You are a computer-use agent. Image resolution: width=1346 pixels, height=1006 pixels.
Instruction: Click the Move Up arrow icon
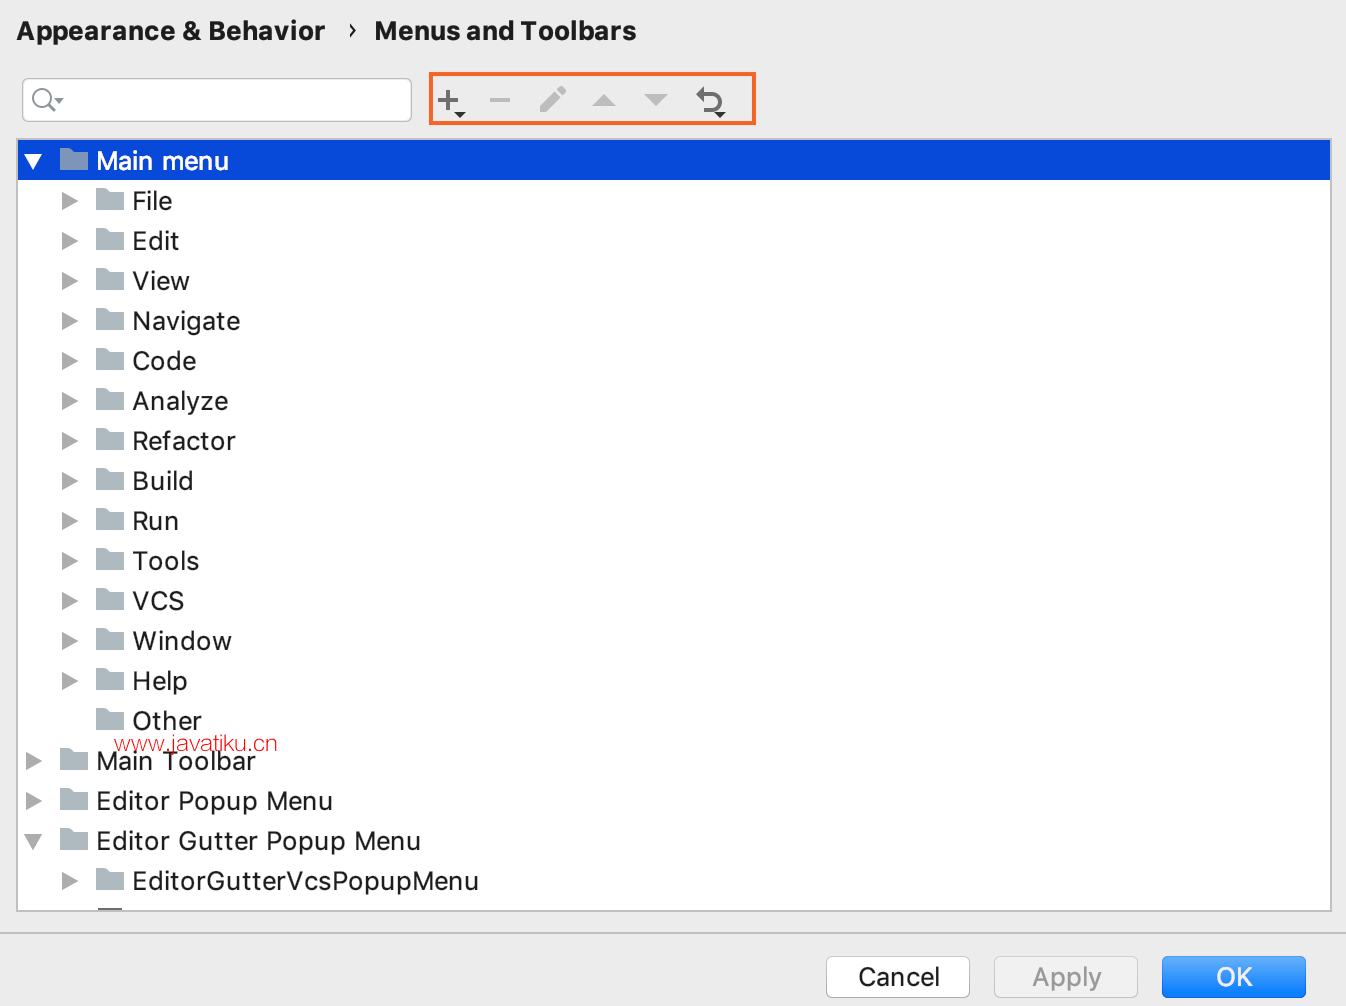point(604,100)
